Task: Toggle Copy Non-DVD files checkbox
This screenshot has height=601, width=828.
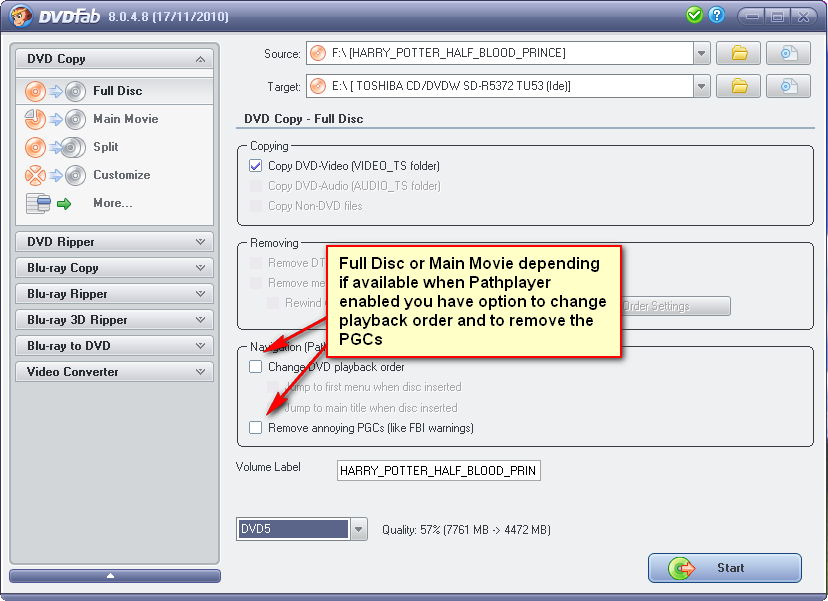Action: [256, 206]
